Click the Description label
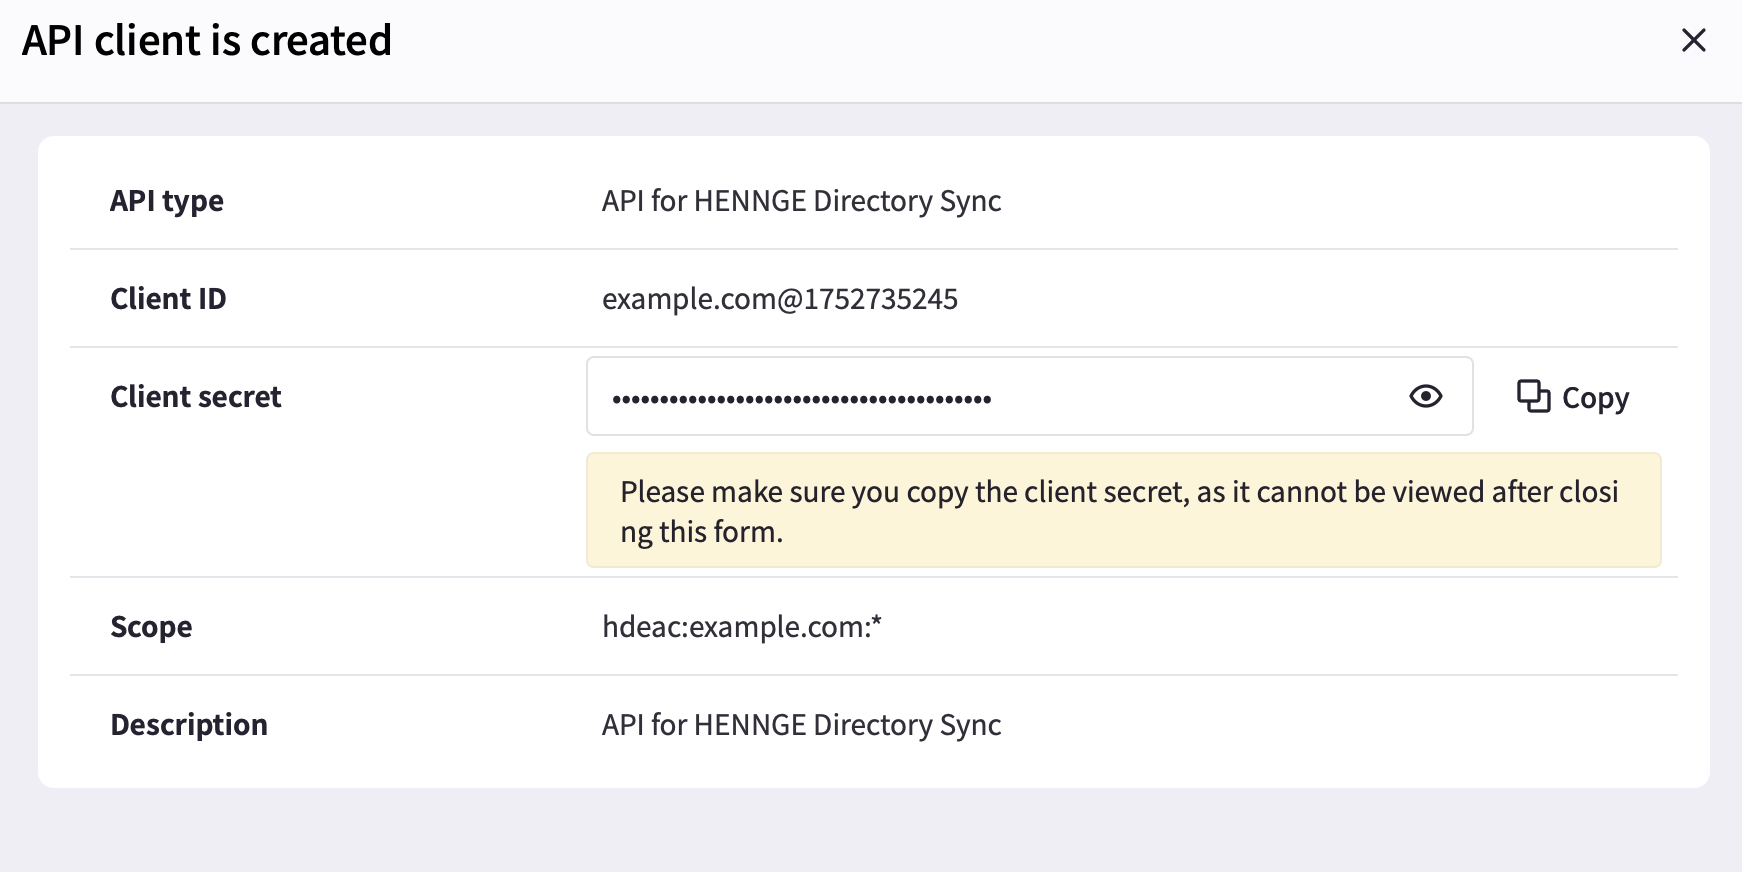This screenshot has height=872, width=1742. (189, 725)
